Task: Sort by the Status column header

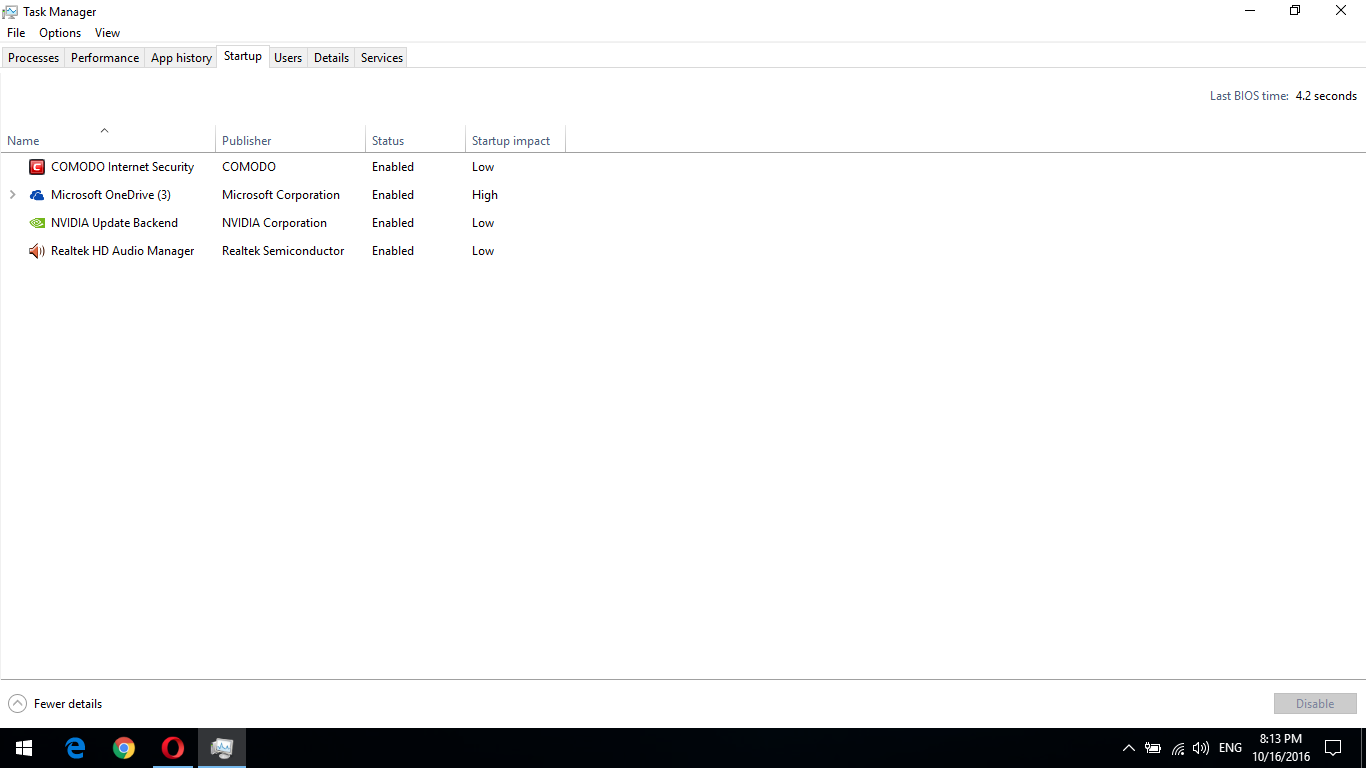Action: [x=416, y=139]
